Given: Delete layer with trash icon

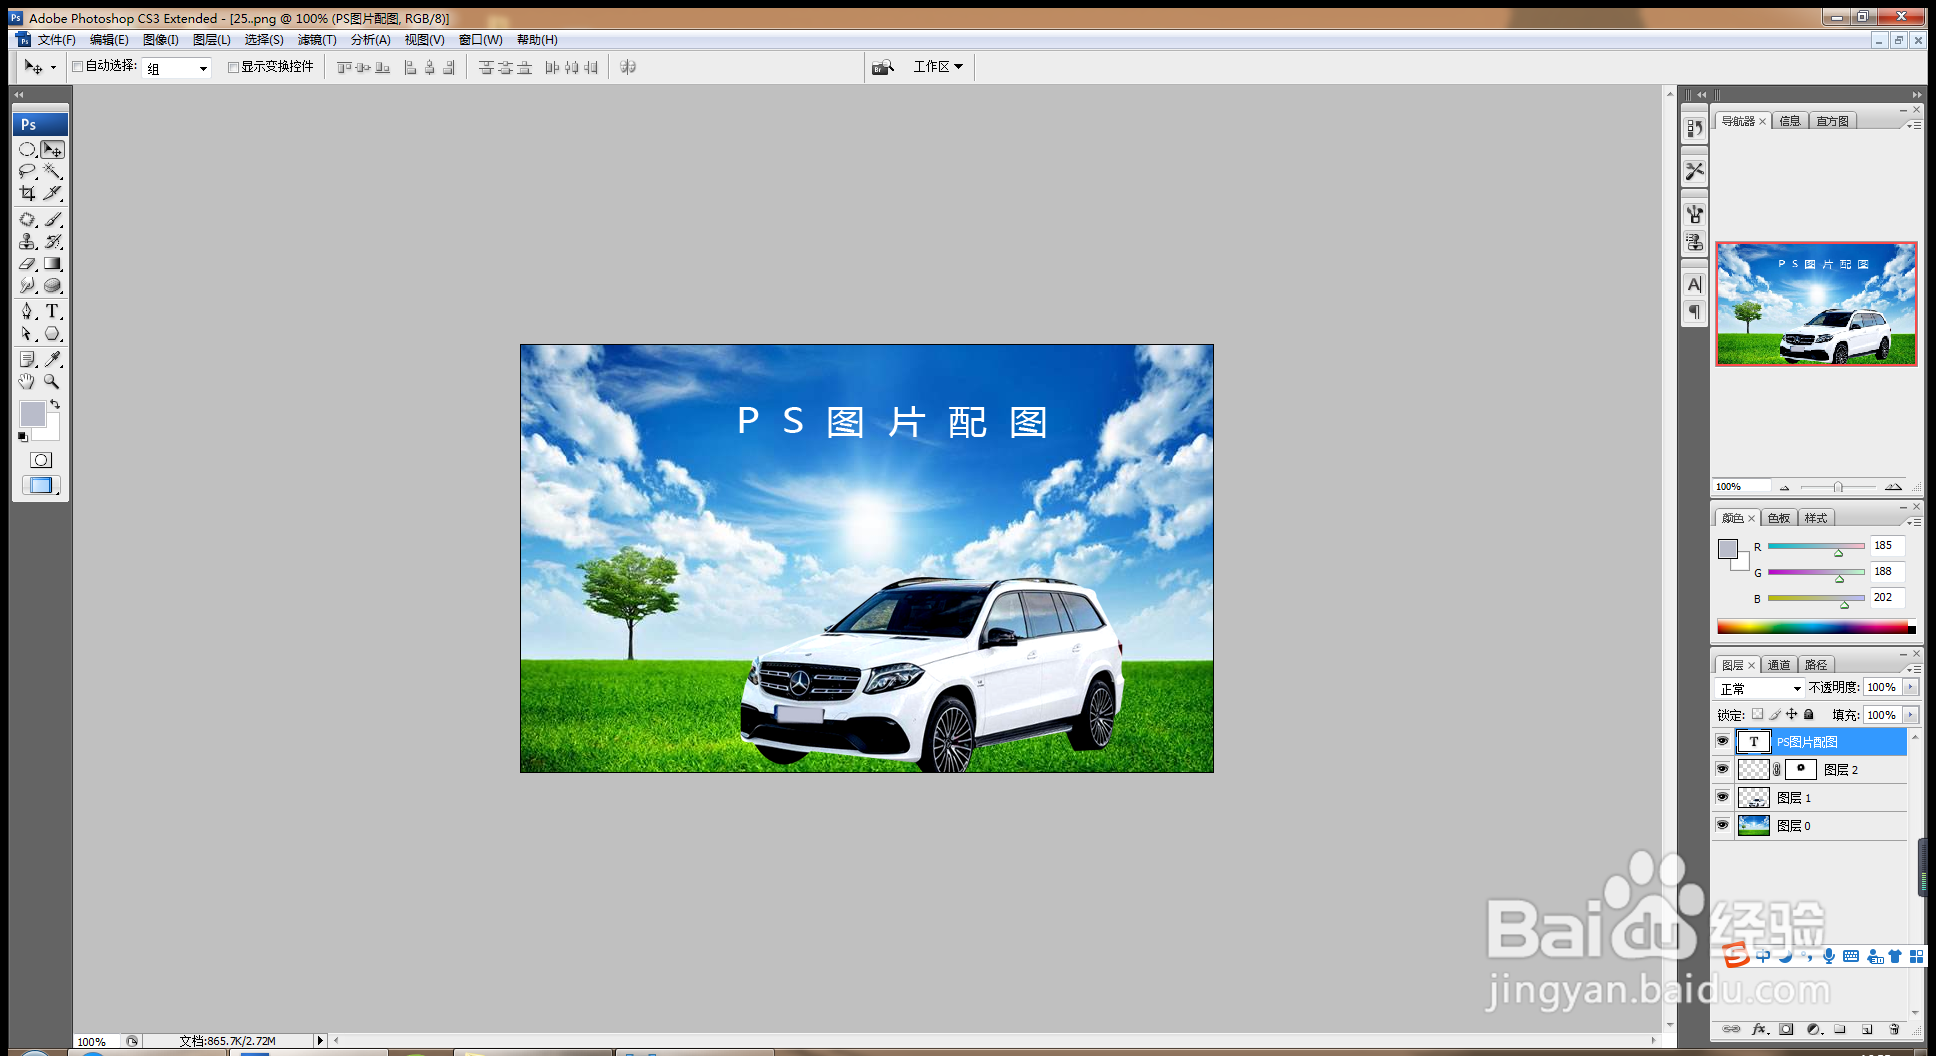Looking at the screenshot, I should point(1894,1029).
